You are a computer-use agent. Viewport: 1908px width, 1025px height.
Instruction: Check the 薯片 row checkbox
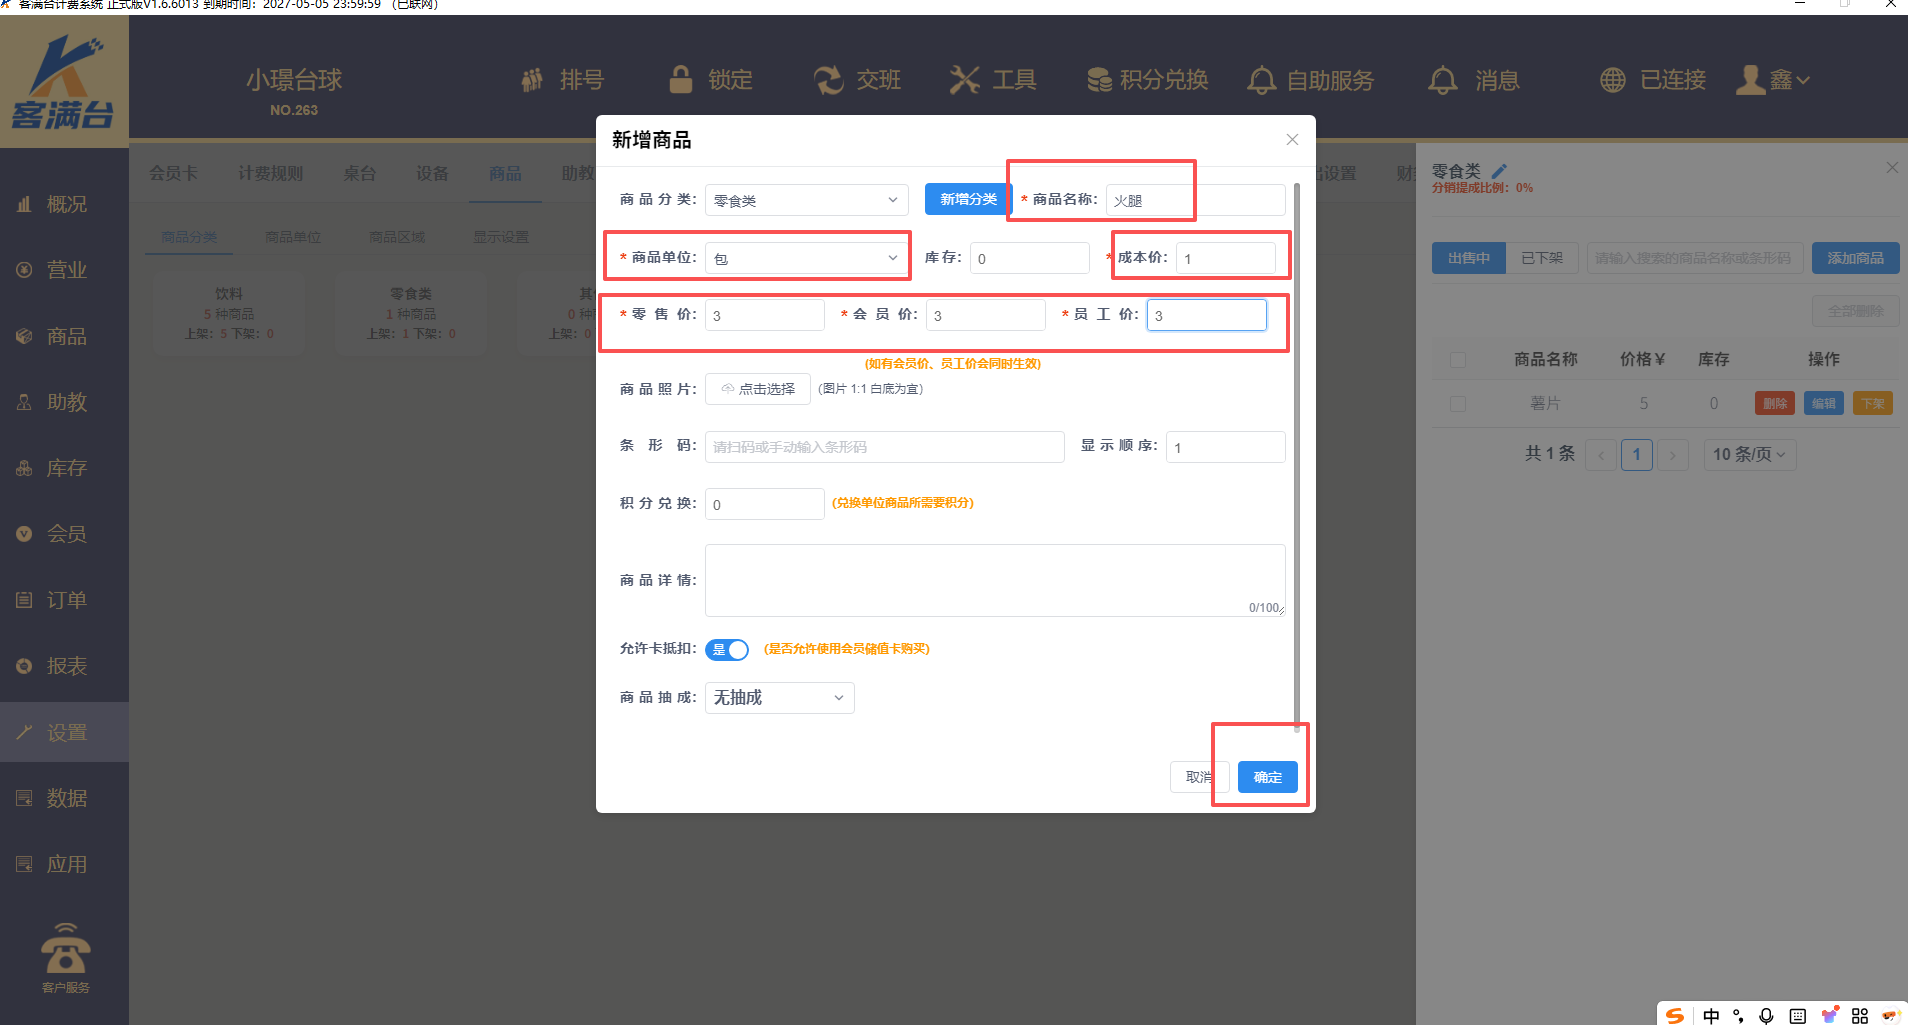1458,404
